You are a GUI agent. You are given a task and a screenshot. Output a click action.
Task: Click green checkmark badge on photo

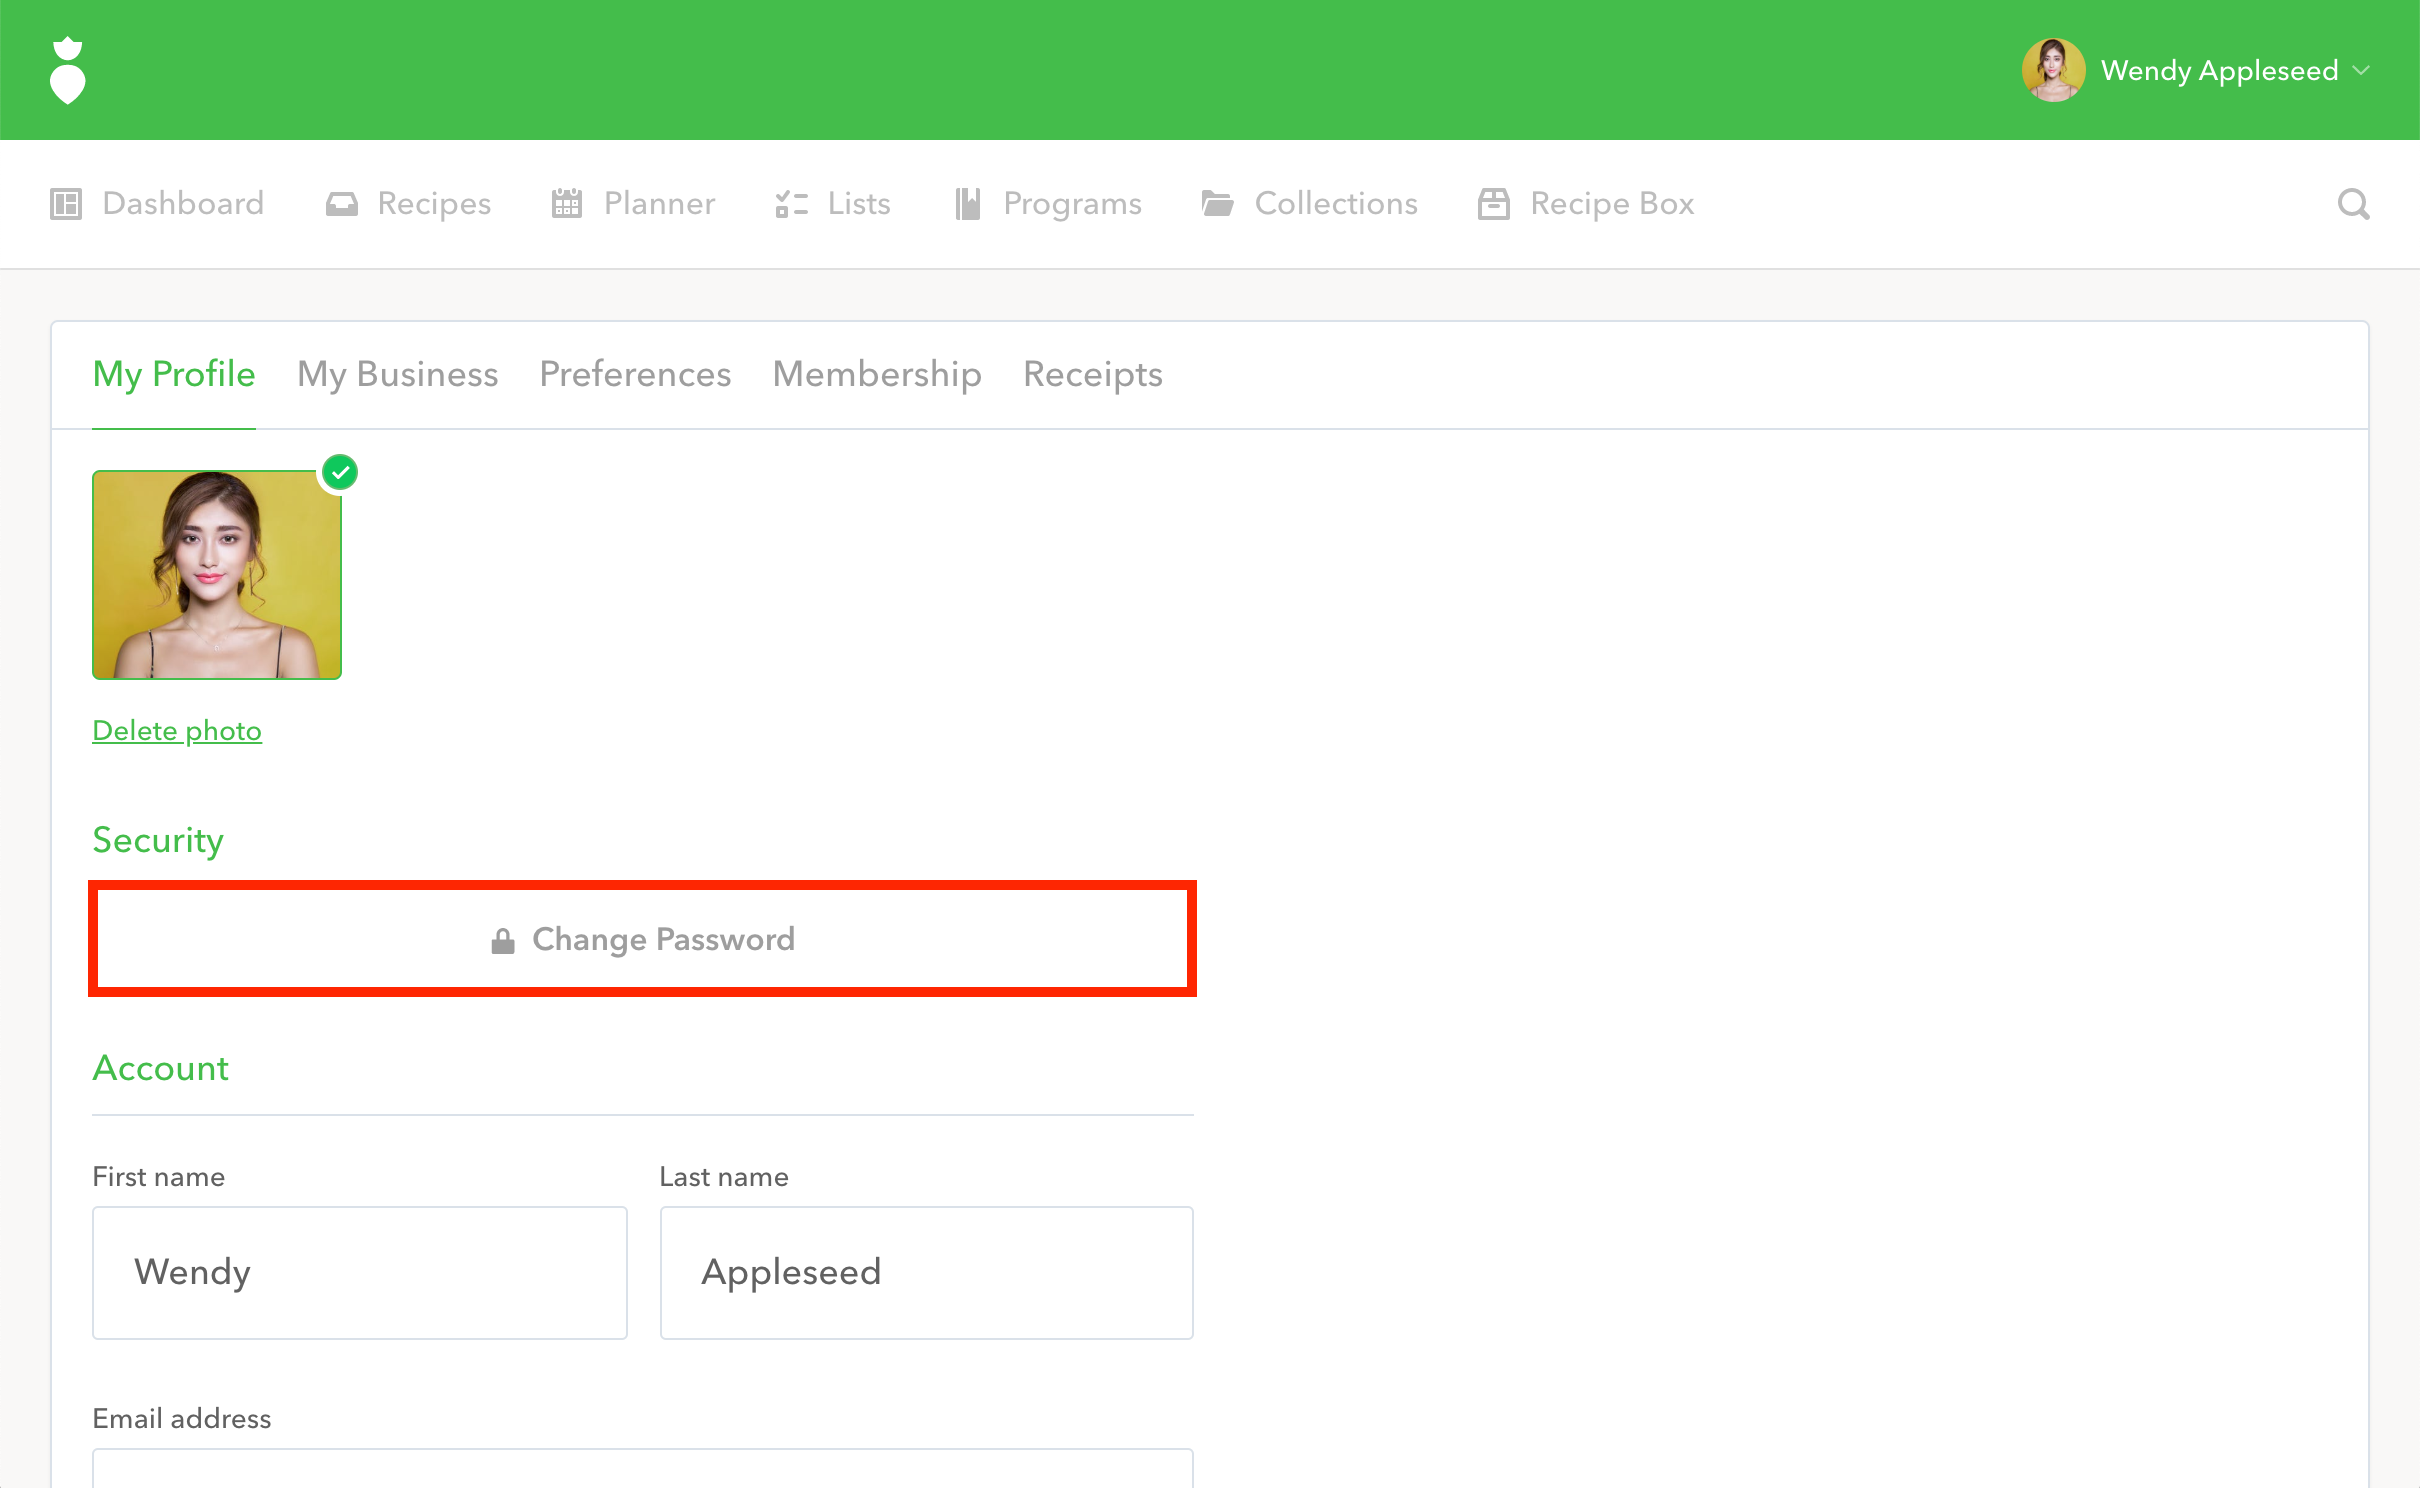click(340, 472)
